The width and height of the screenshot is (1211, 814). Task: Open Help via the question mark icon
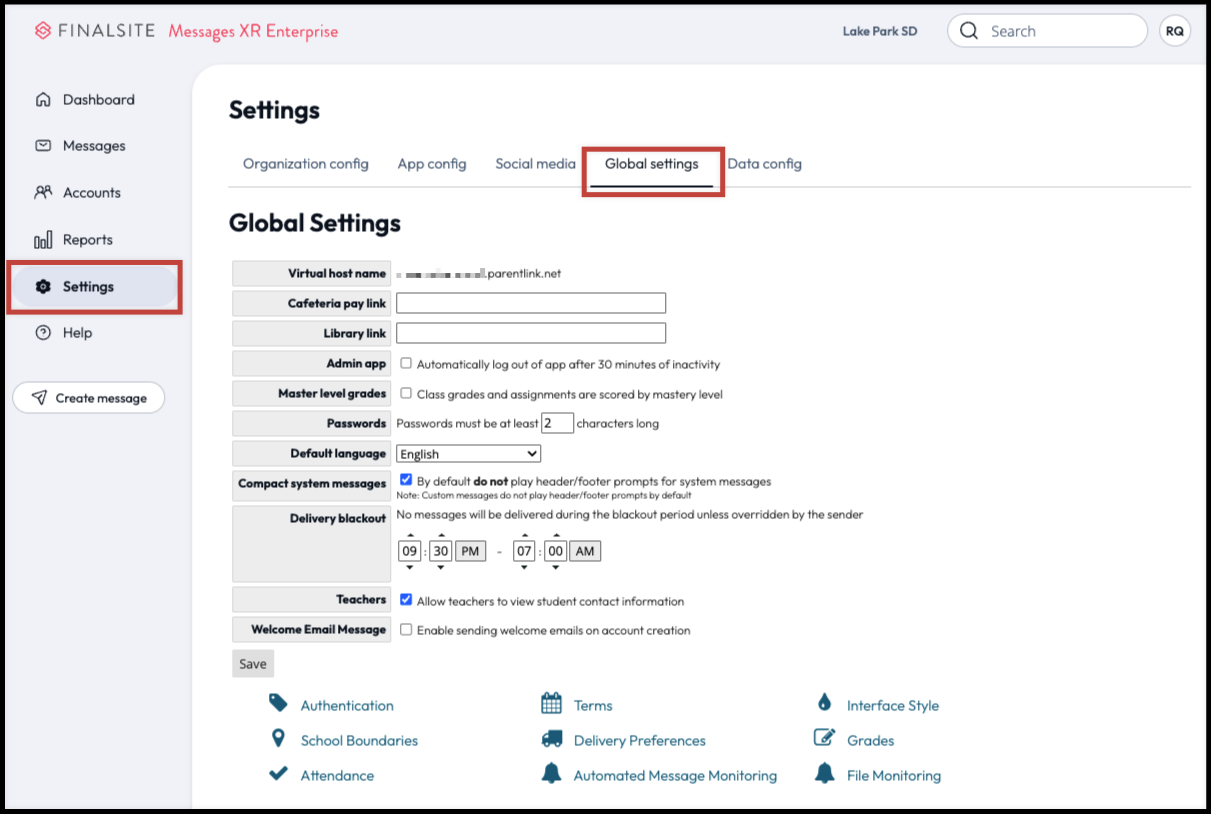coord(42,332)
